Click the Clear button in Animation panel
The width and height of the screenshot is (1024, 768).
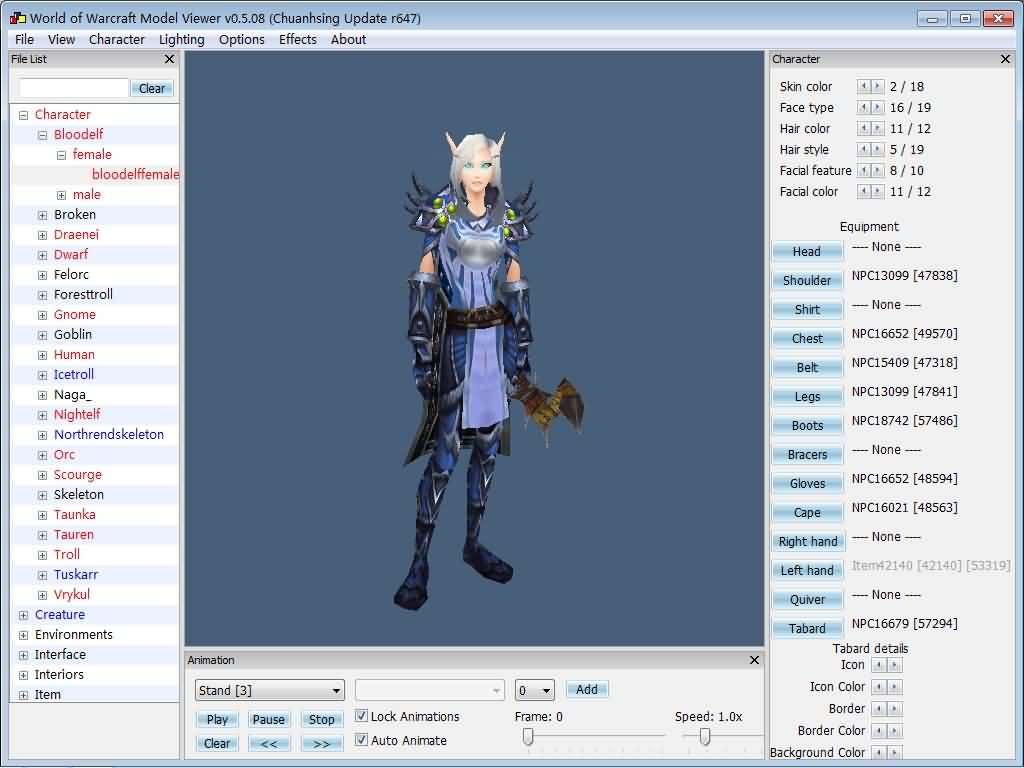click(217, 743)
